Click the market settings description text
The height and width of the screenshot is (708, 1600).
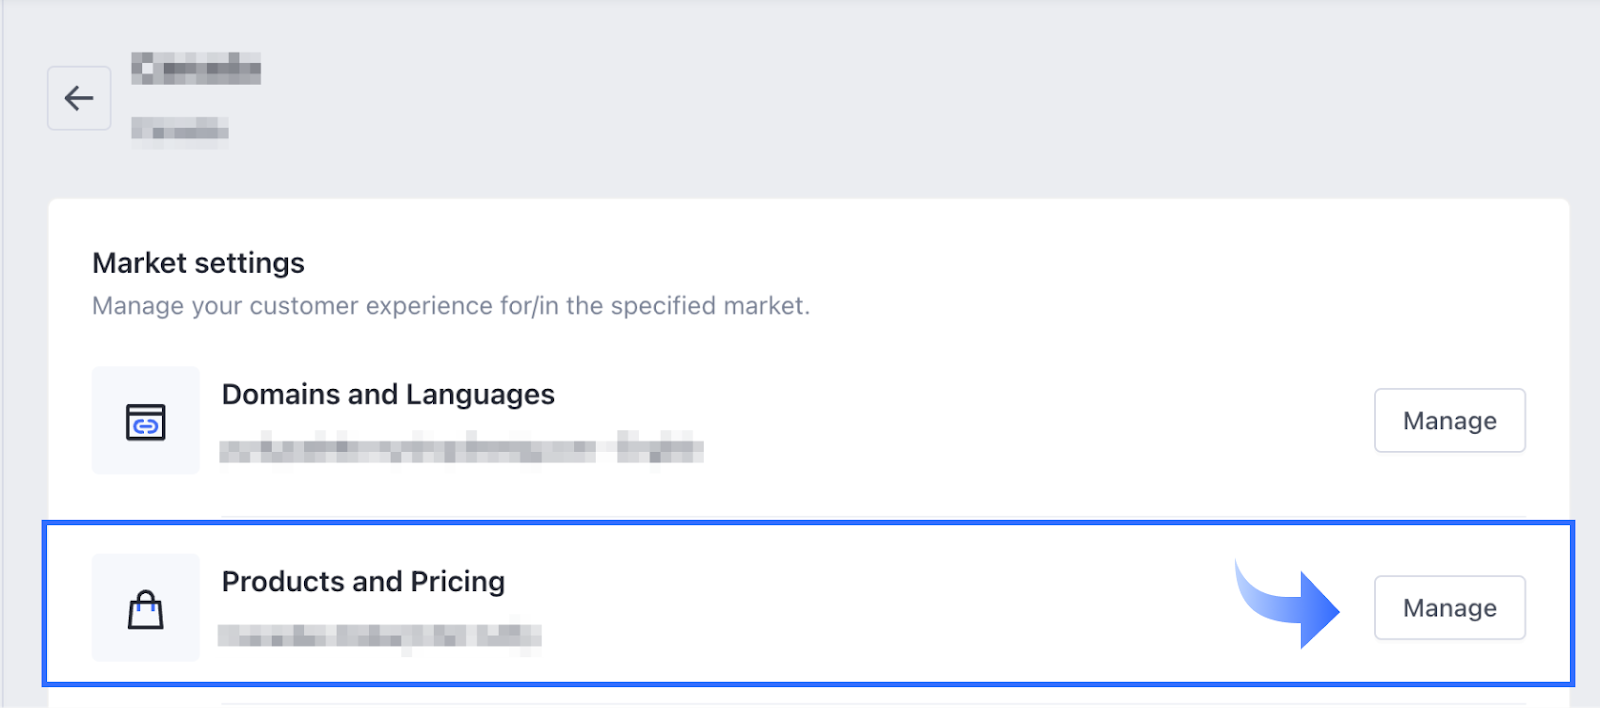pos(451,305)
